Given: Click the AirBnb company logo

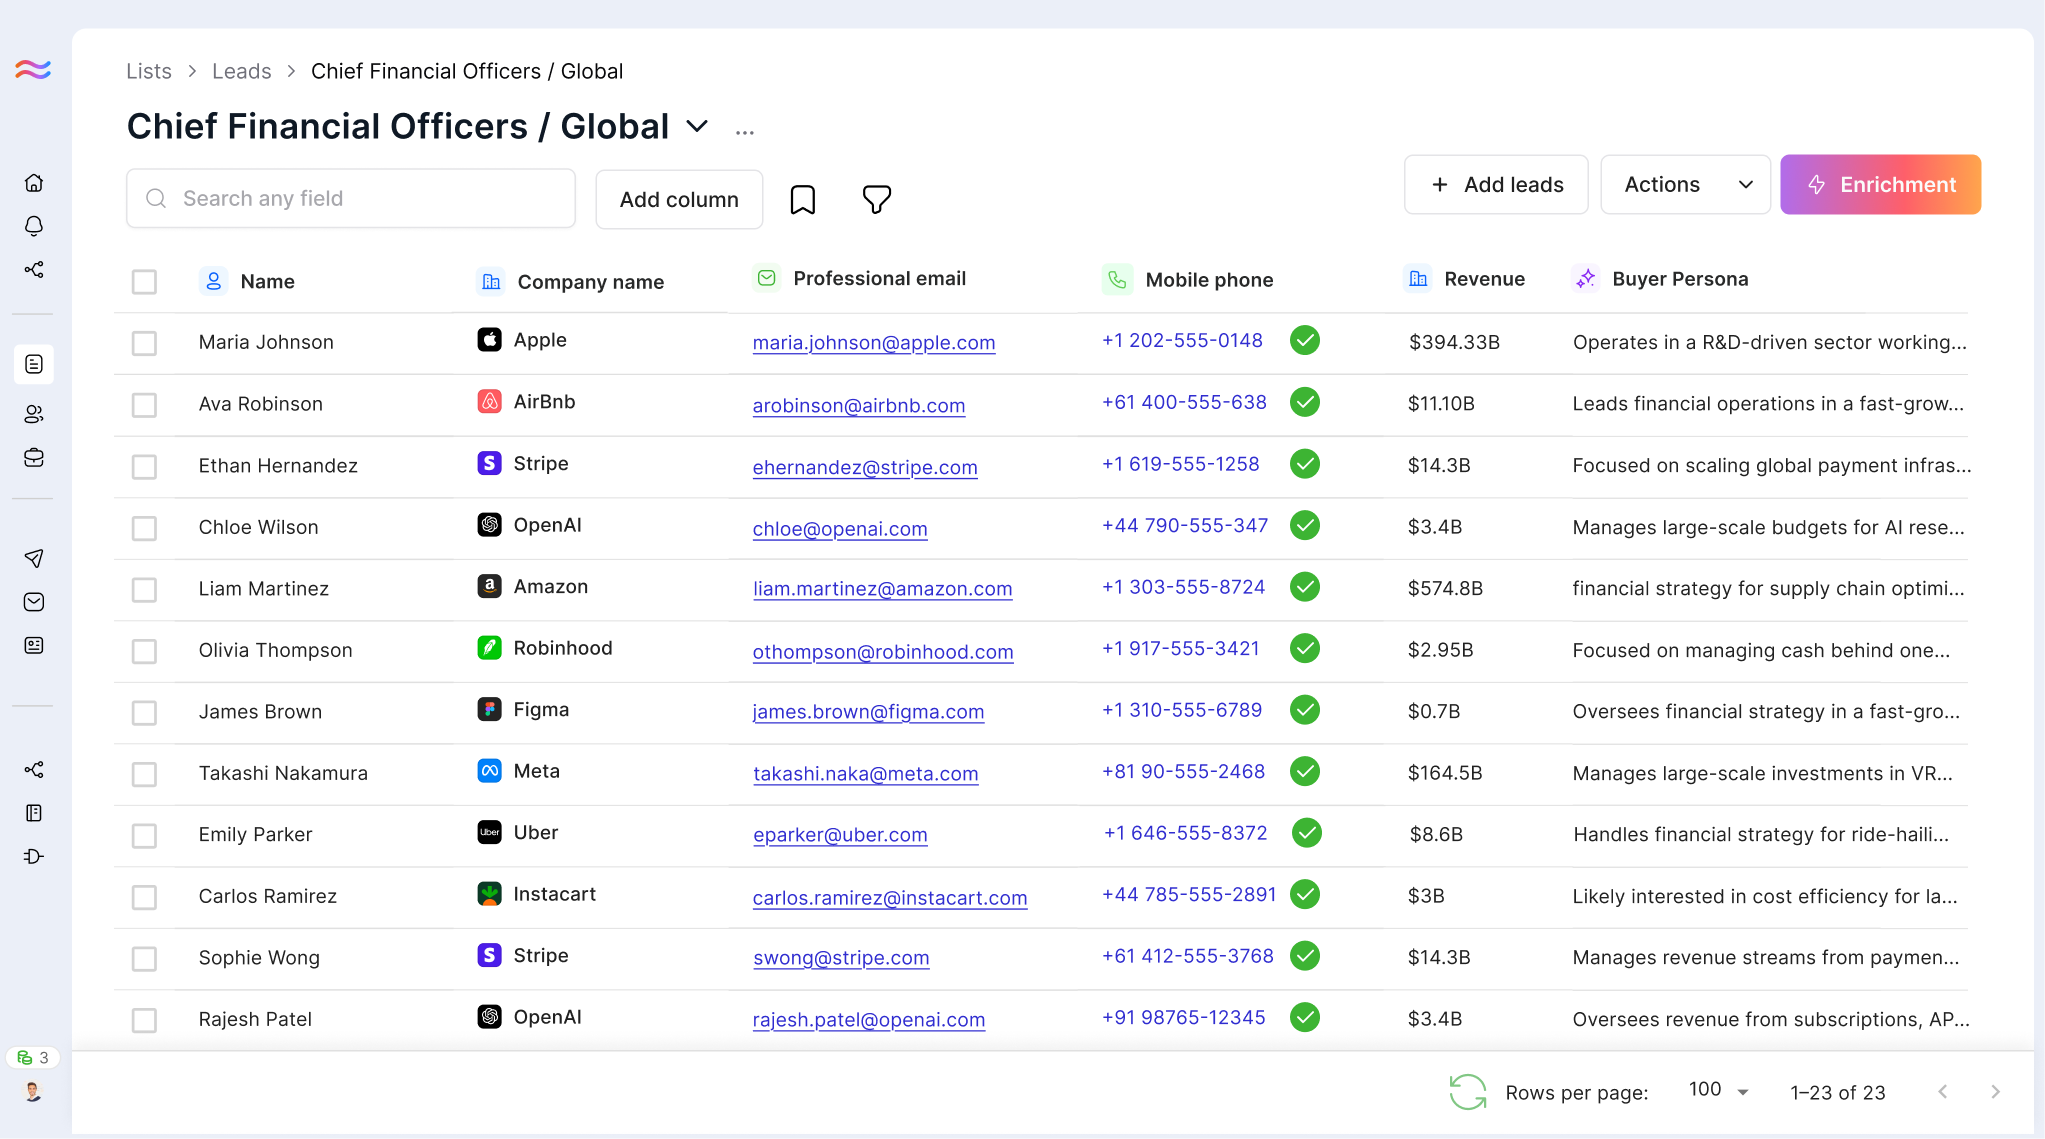Looking at the screenshot, I should (489, 402).
